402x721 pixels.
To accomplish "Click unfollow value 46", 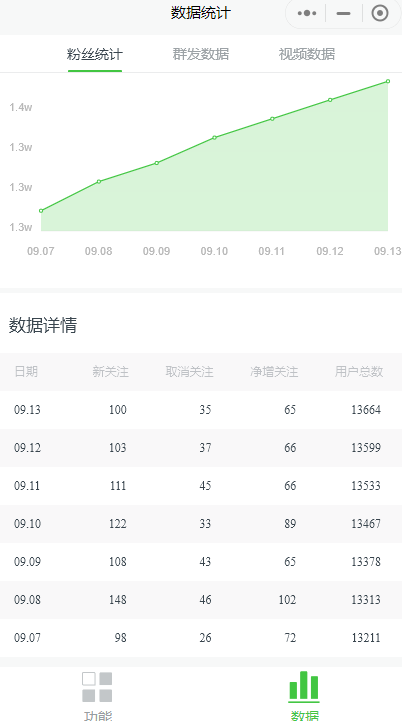I will (206, 600).
